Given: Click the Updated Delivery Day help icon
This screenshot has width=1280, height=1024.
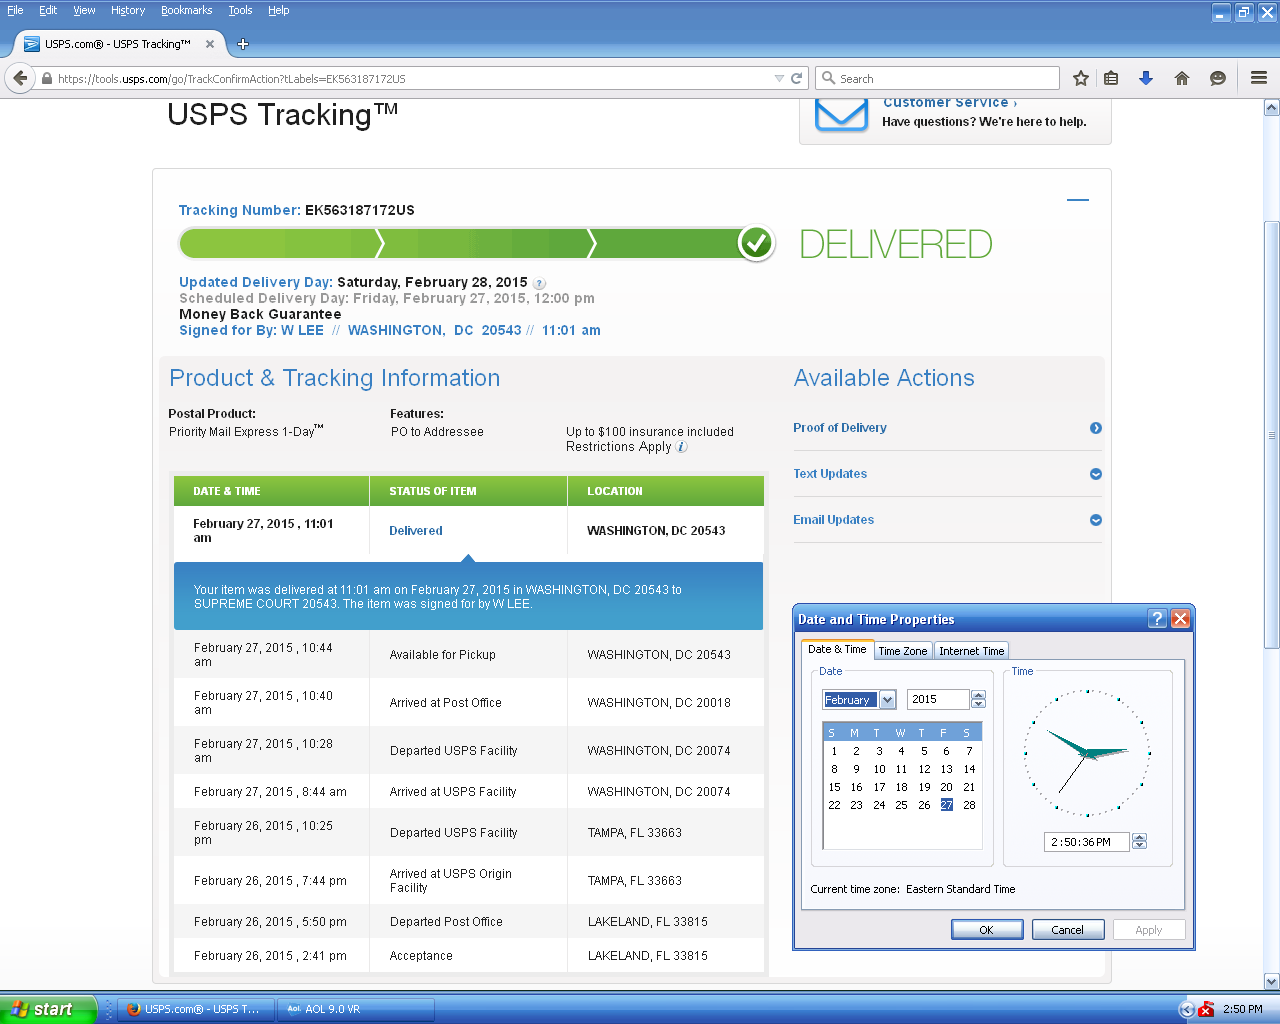Looking at the screenshot, I should (540, 283).
